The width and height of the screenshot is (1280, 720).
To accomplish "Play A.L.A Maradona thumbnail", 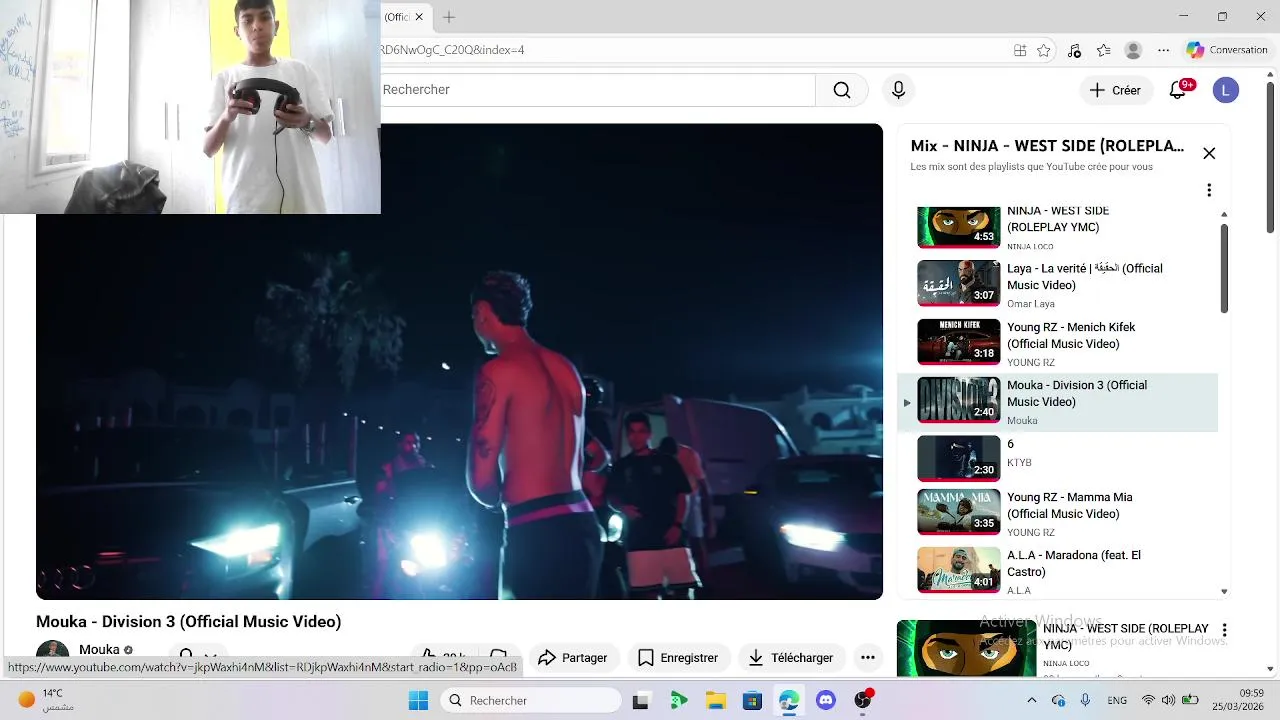I will pyautogui.click(x=959, y=571).
